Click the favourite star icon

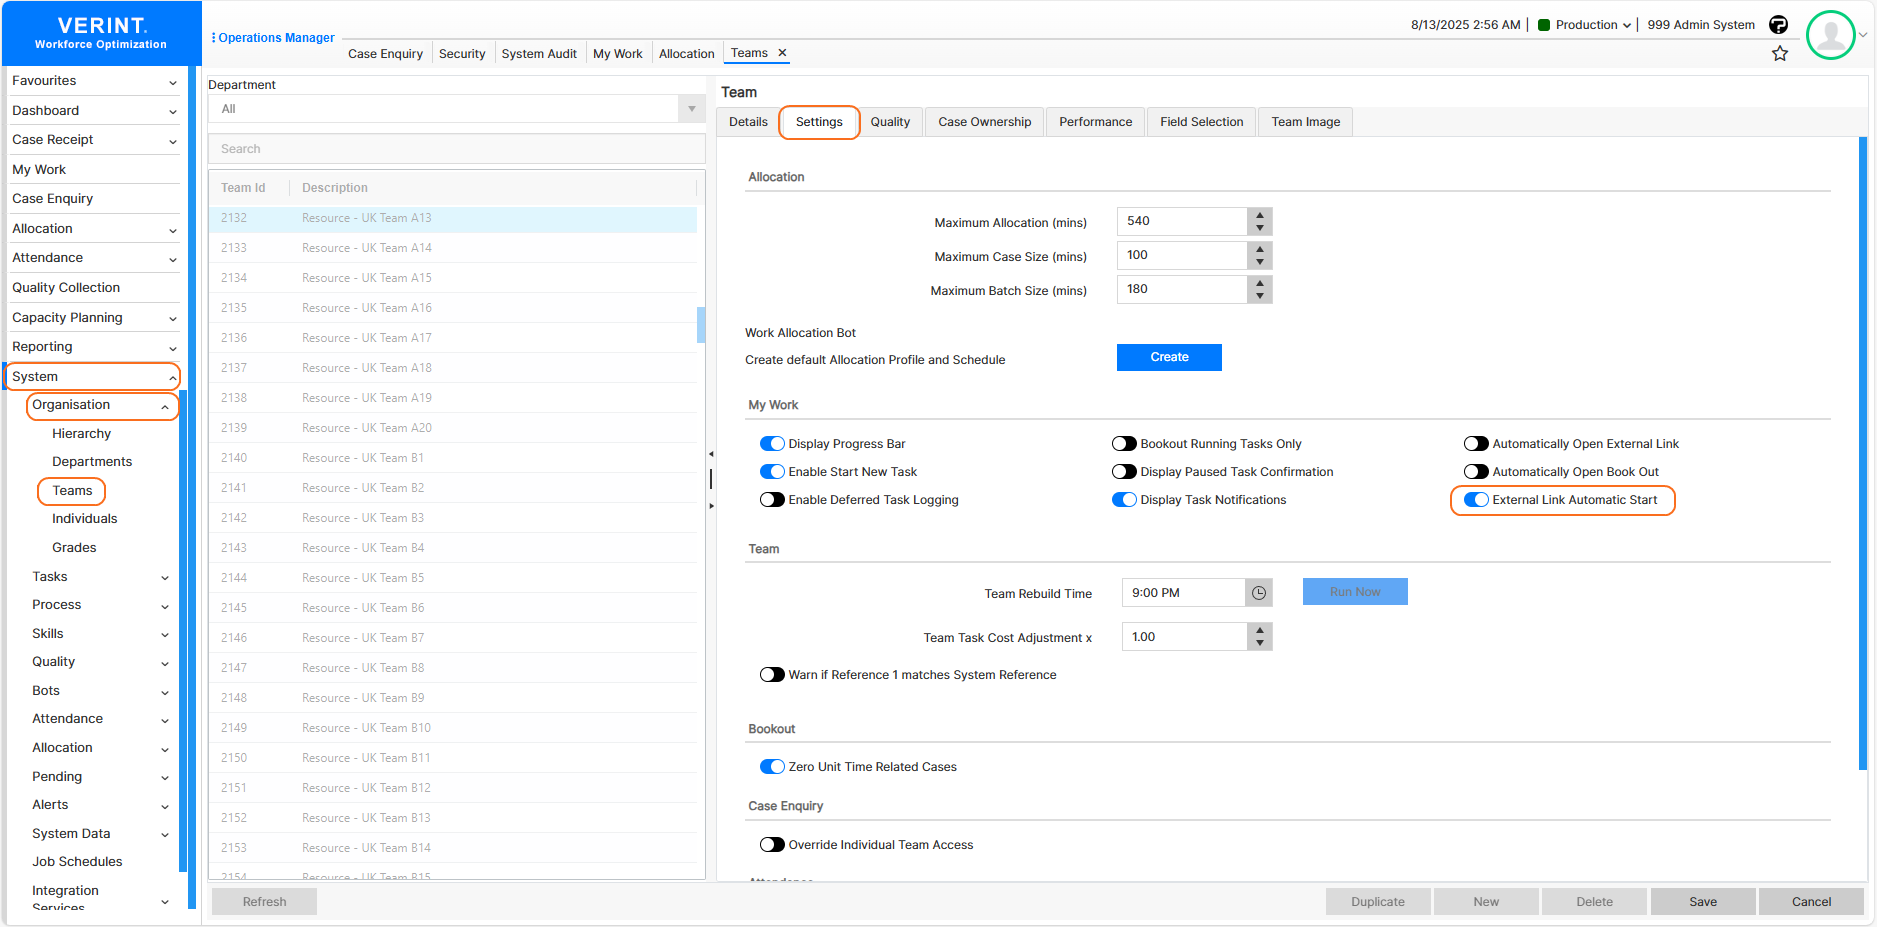point(1779,54)
